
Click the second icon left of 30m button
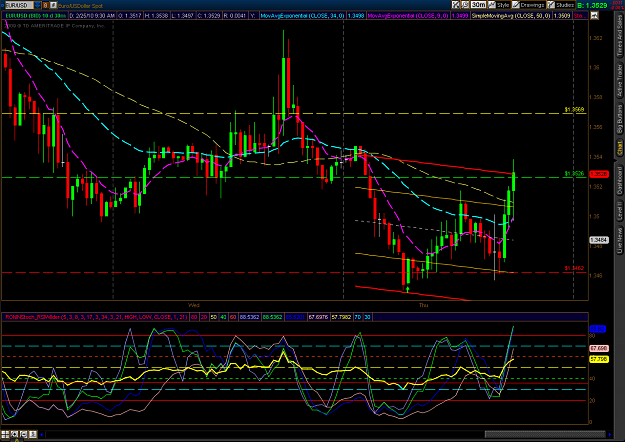coord(465,5)
